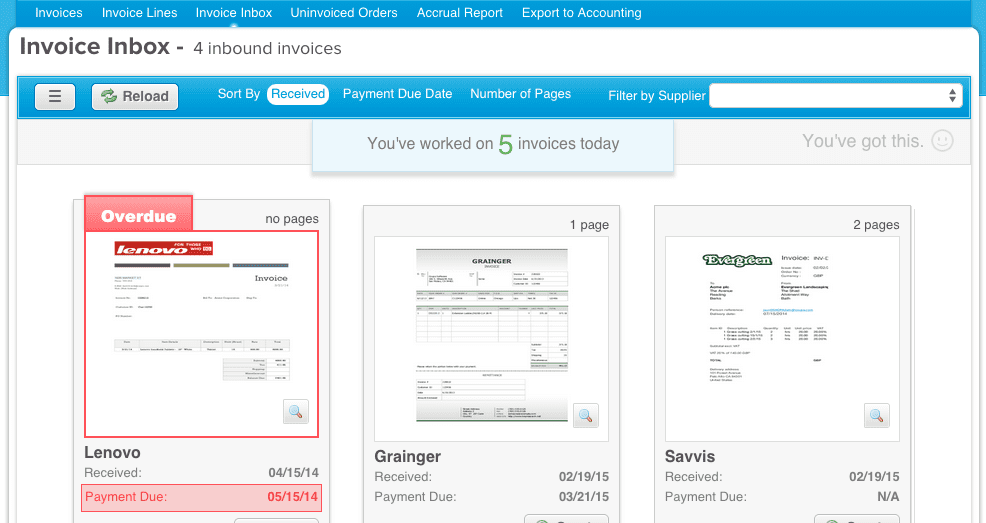Magnify the Lenovo invoice preview
This screenshot has width=986, height=523.
click(296, 412)
